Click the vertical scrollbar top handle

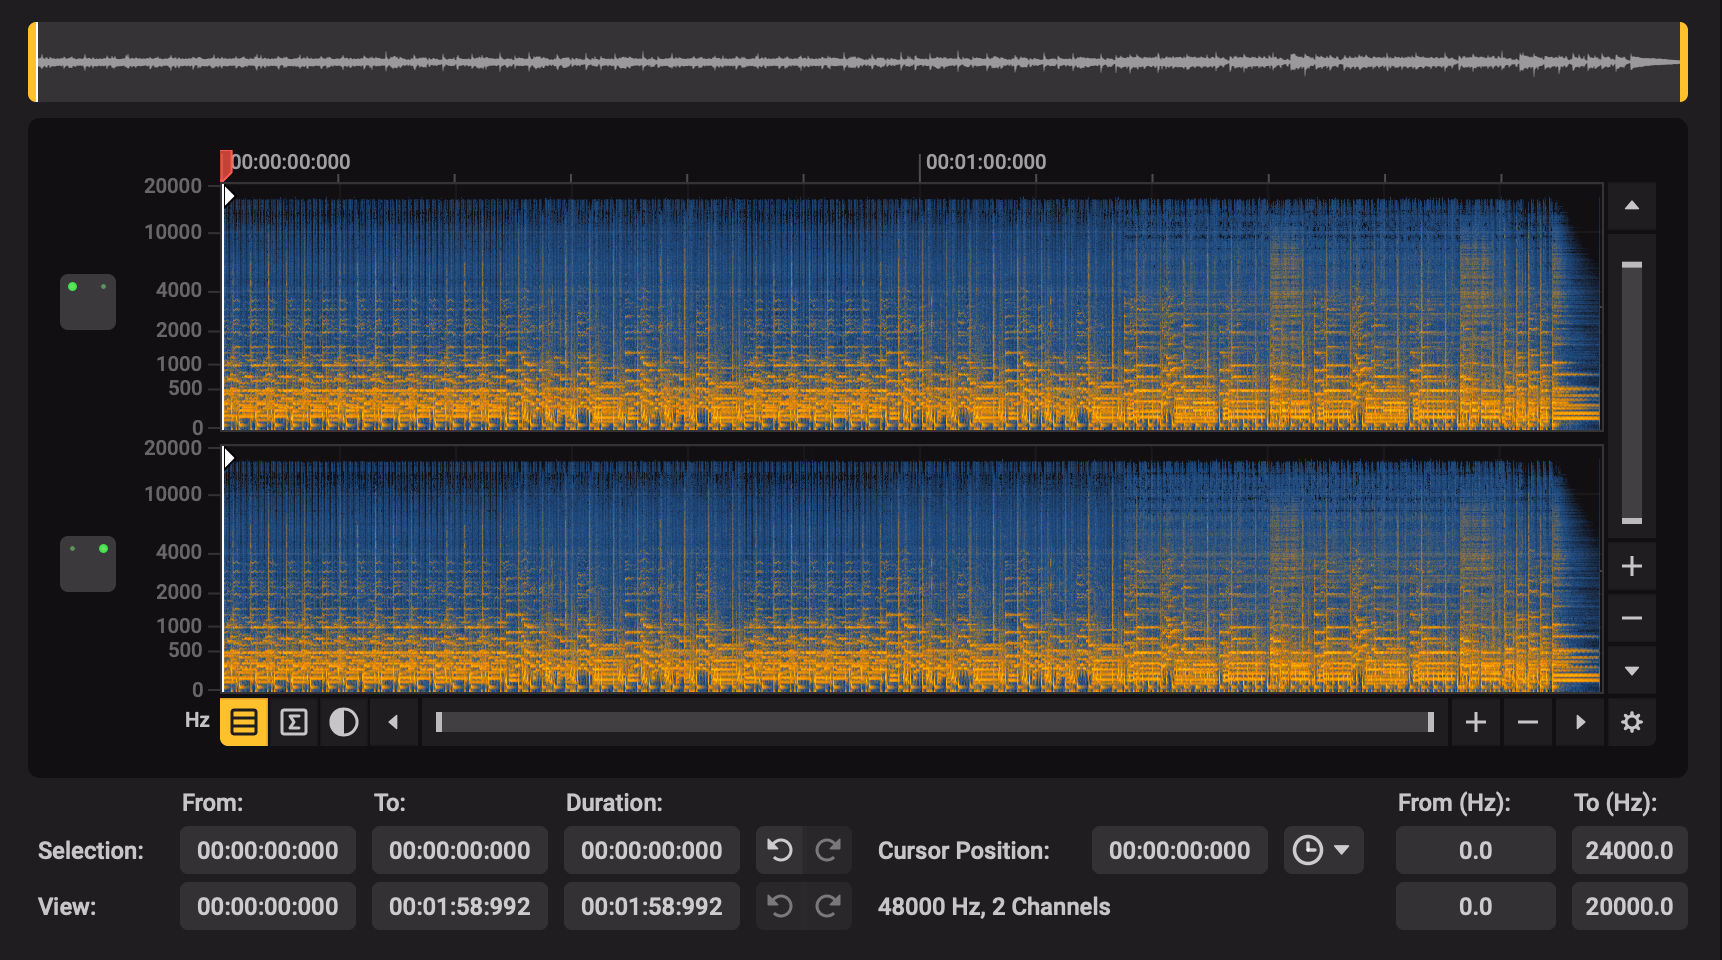[1632, 265]
